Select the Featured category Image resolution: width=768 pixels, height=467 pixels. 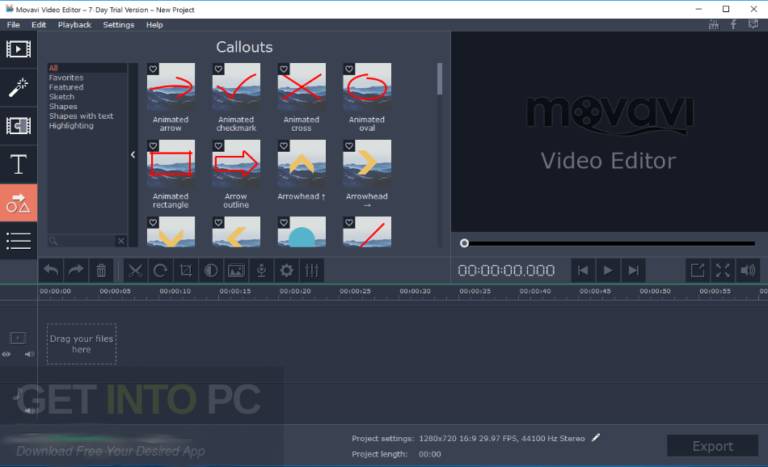point(66,87)
